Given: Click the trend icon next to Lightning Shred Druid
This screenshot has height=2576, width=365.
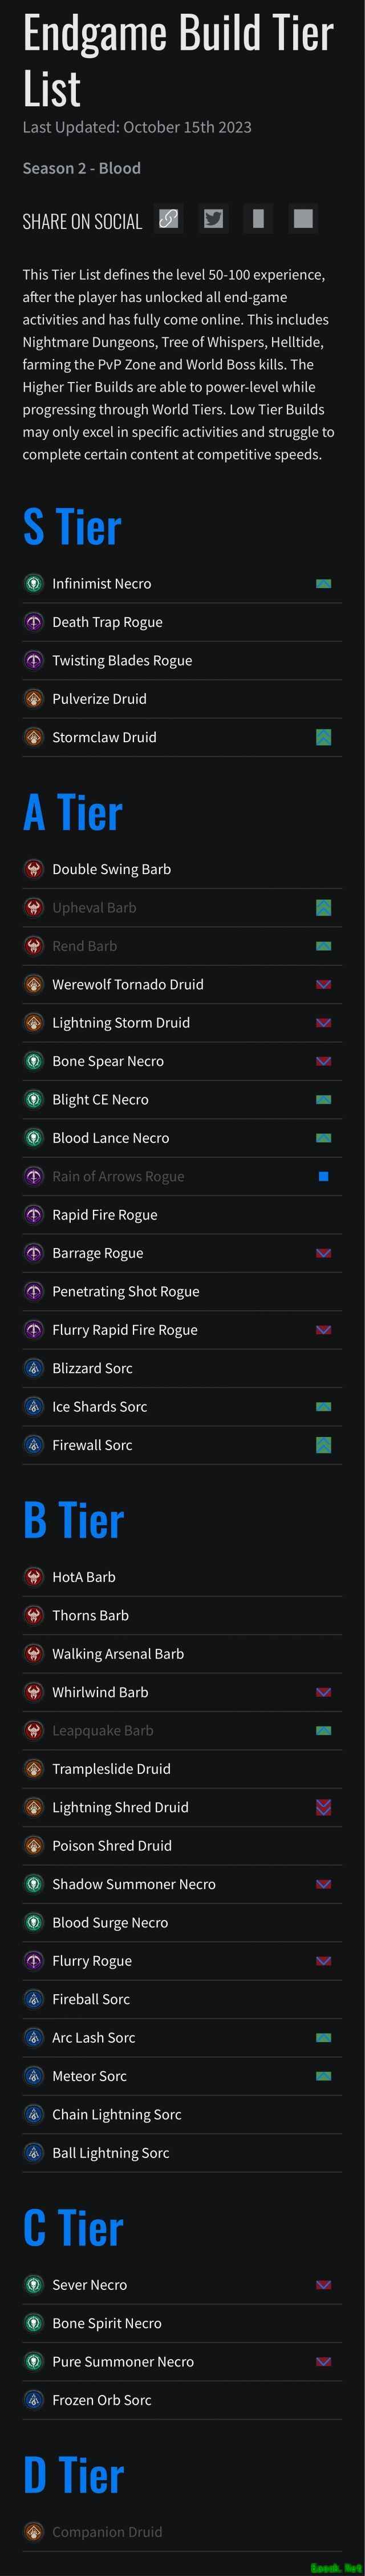Looking at the screenshot, I should pyautogui.click(x=323, y=1807).
